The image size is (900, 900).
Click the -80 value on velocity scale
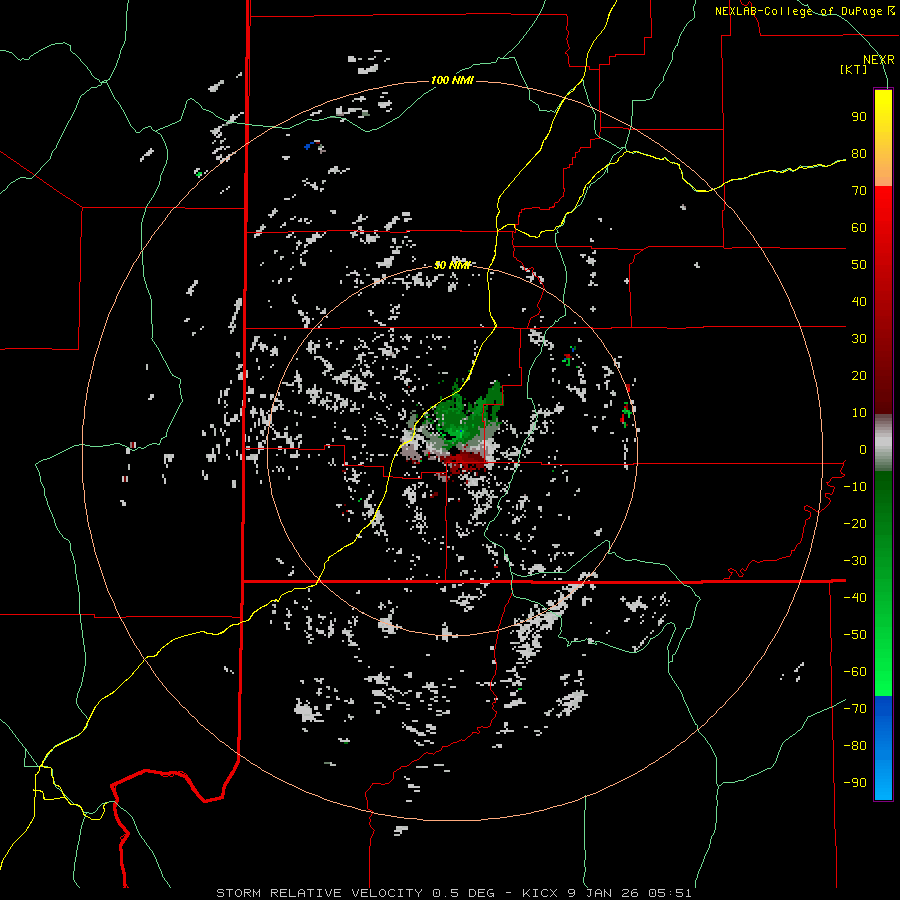click(855, 746)
